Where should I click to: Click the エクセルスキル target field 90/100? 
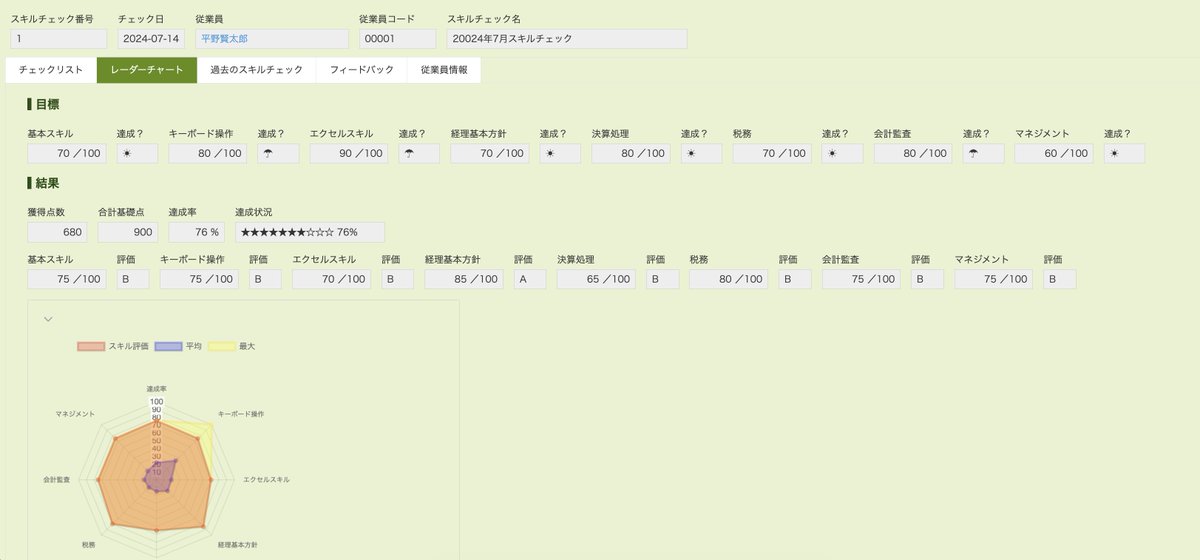349,154
